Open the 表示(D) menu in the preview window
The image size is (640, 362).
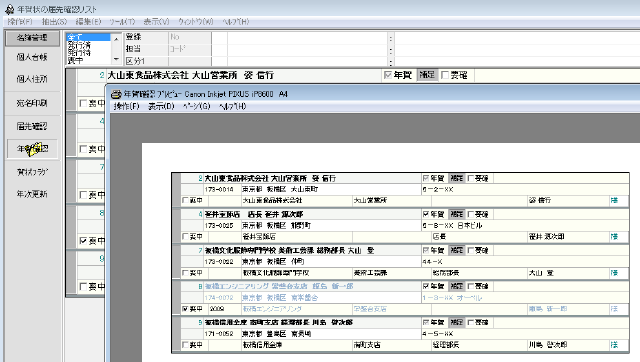point(161,107)
